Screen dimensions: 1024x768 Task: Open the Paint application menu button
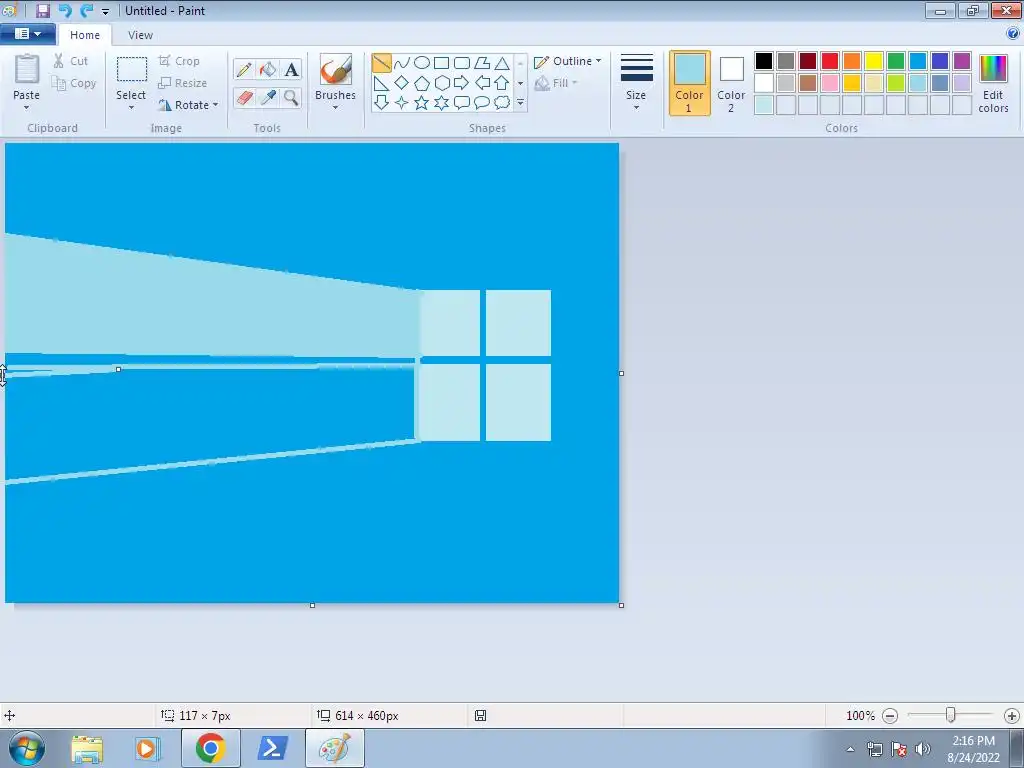tap(27, 33)
